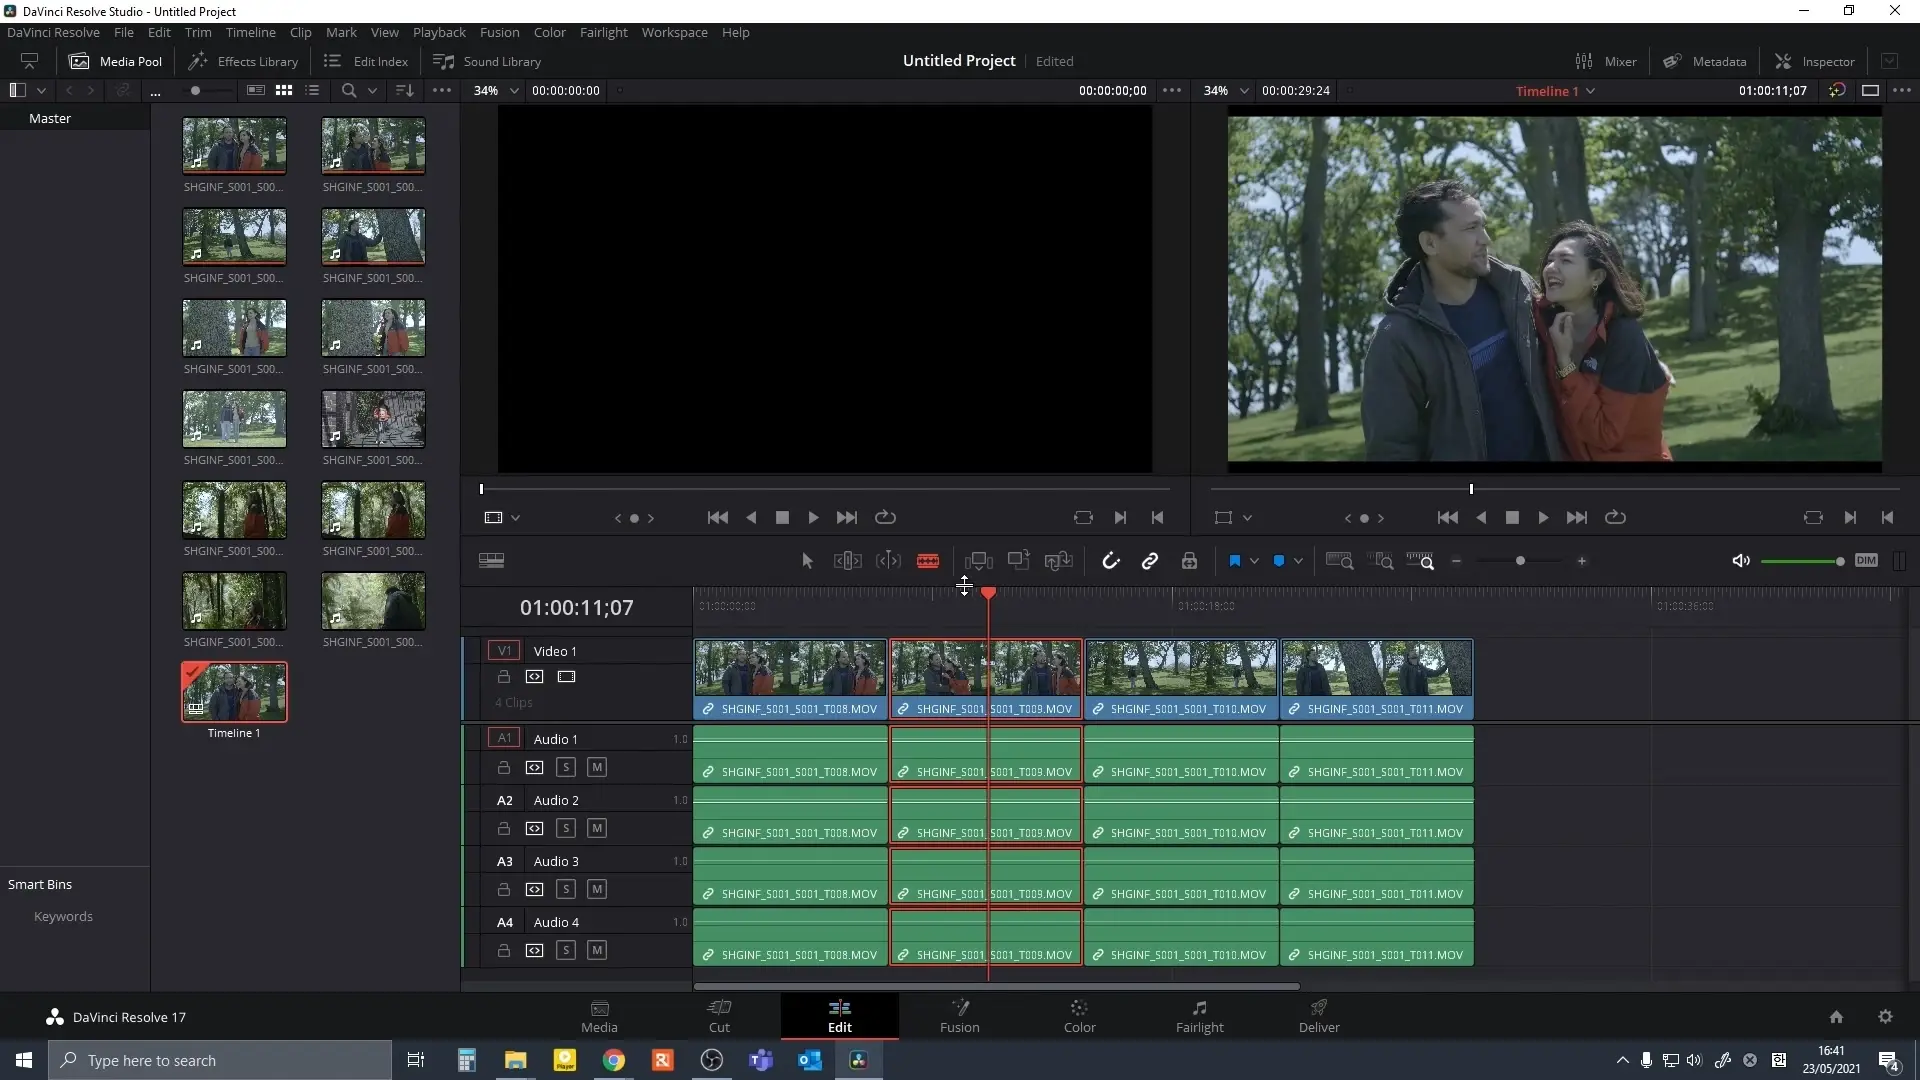Click the Overwrite Clip icon
The width and height of the screenshot is (1920, 1080).
pyautogui.click(x=1018, y=561)
